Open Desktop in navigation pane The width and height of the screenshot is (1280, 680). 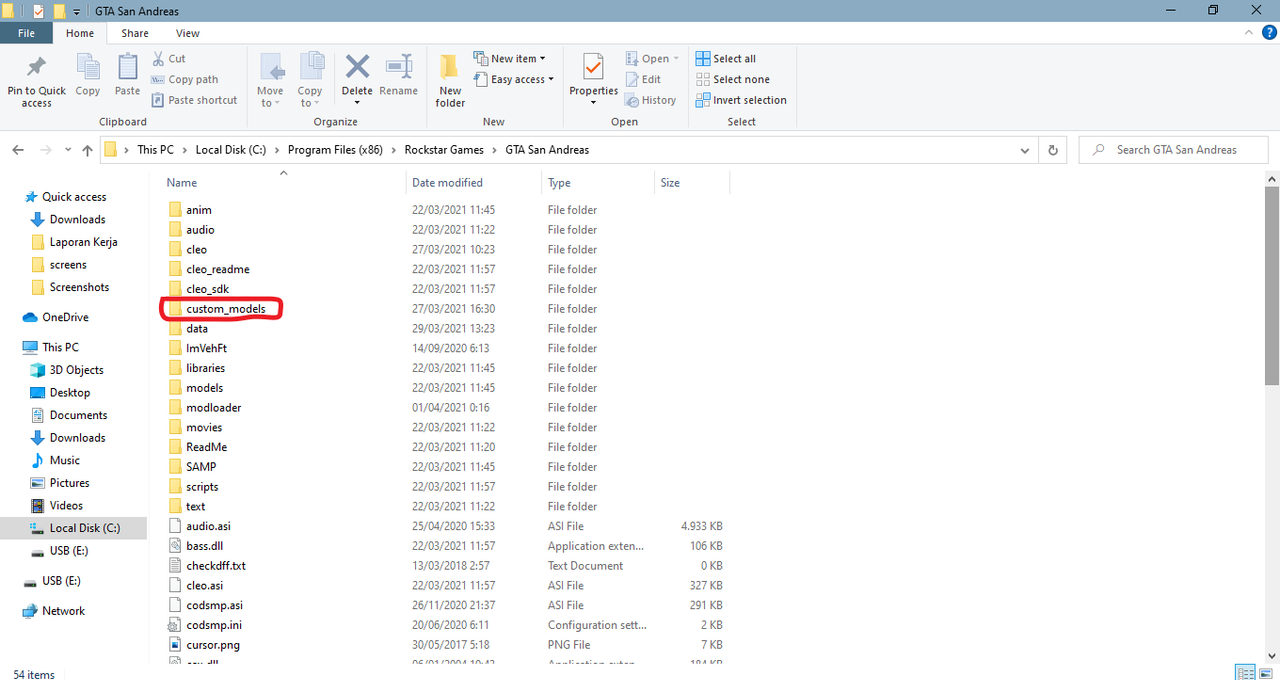[x=70, y=393]
